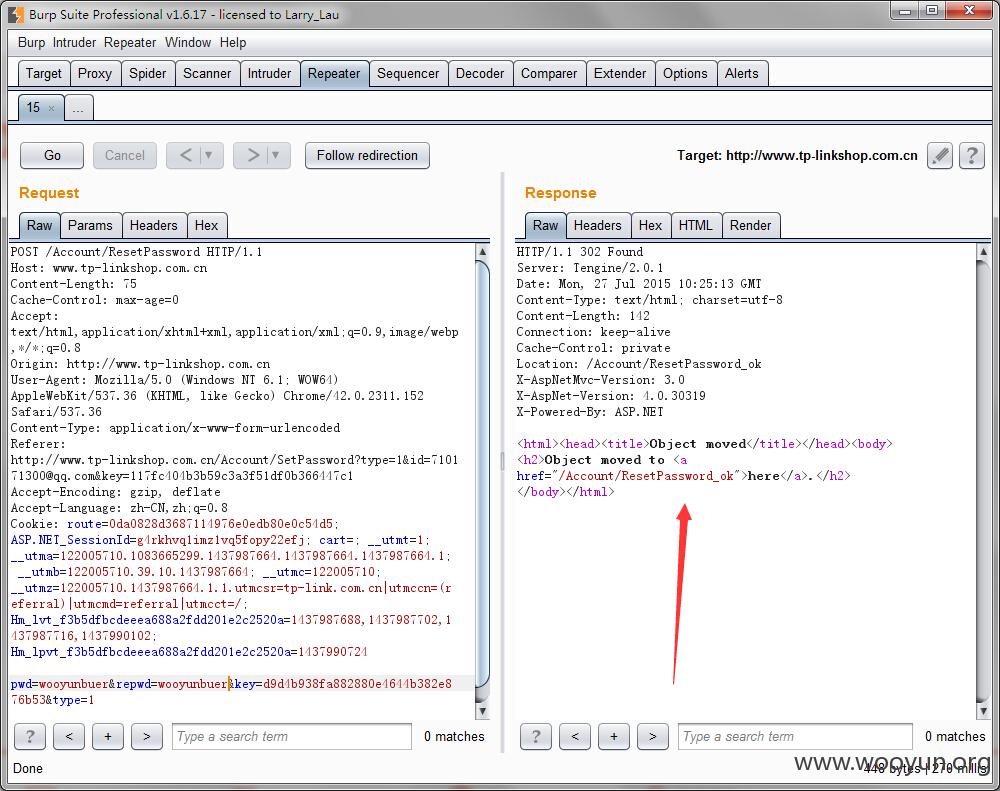Viewport: 1000px width, 791px height.
Task: Open the response HTML tab
Action: pos(696,226)
